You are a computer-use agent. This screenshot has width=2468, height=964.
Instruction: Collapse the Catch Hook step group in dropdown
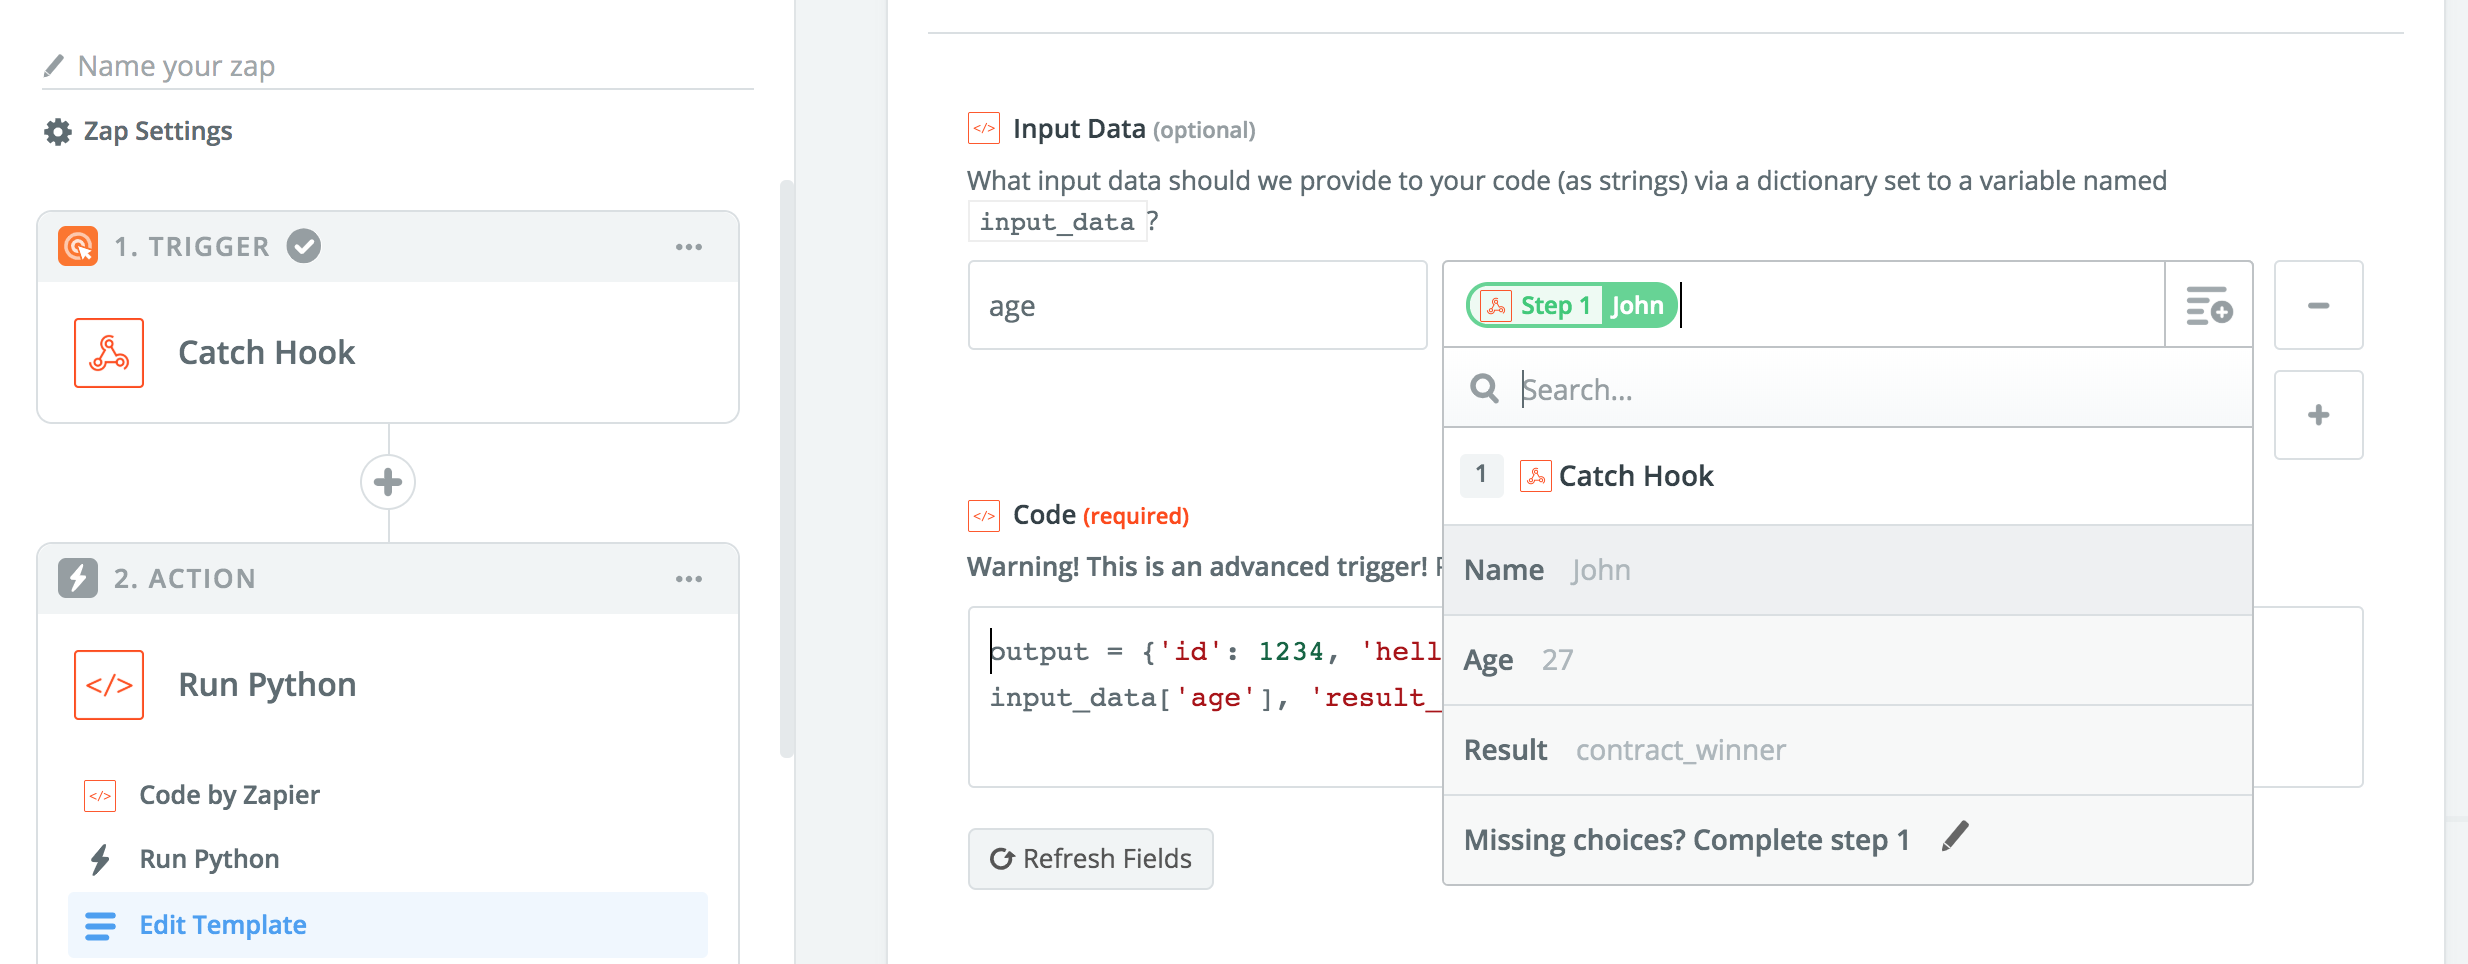click(1848, 476)
